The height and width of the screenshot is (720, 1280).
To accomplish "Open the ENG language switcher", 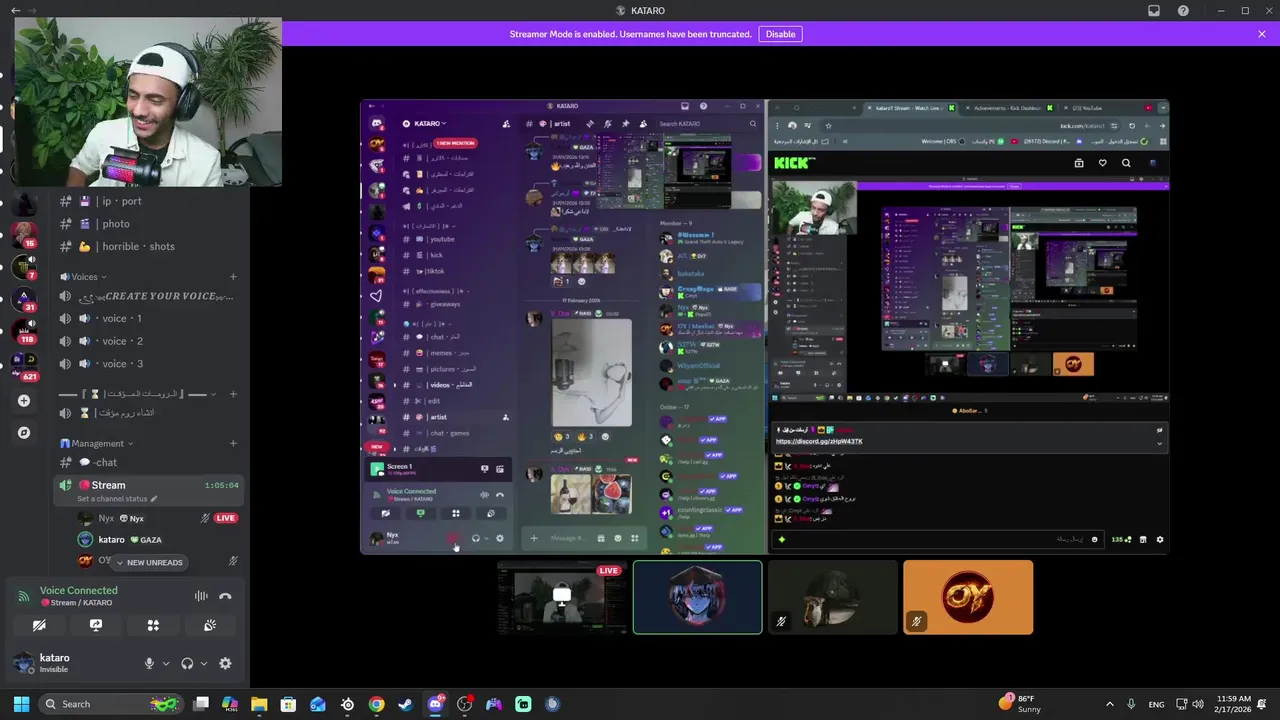I will point(1157,704).
